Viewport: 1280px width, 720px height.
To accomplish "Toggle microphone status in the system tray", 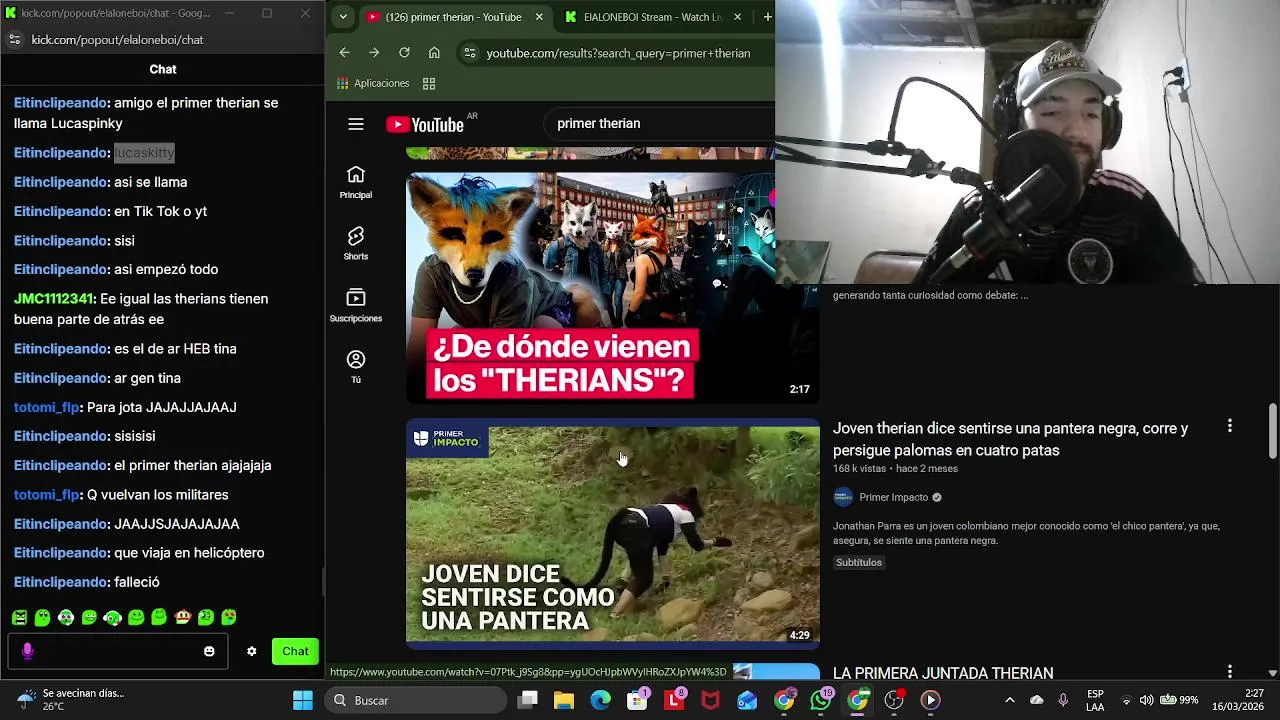I will tap(1063, 700).
